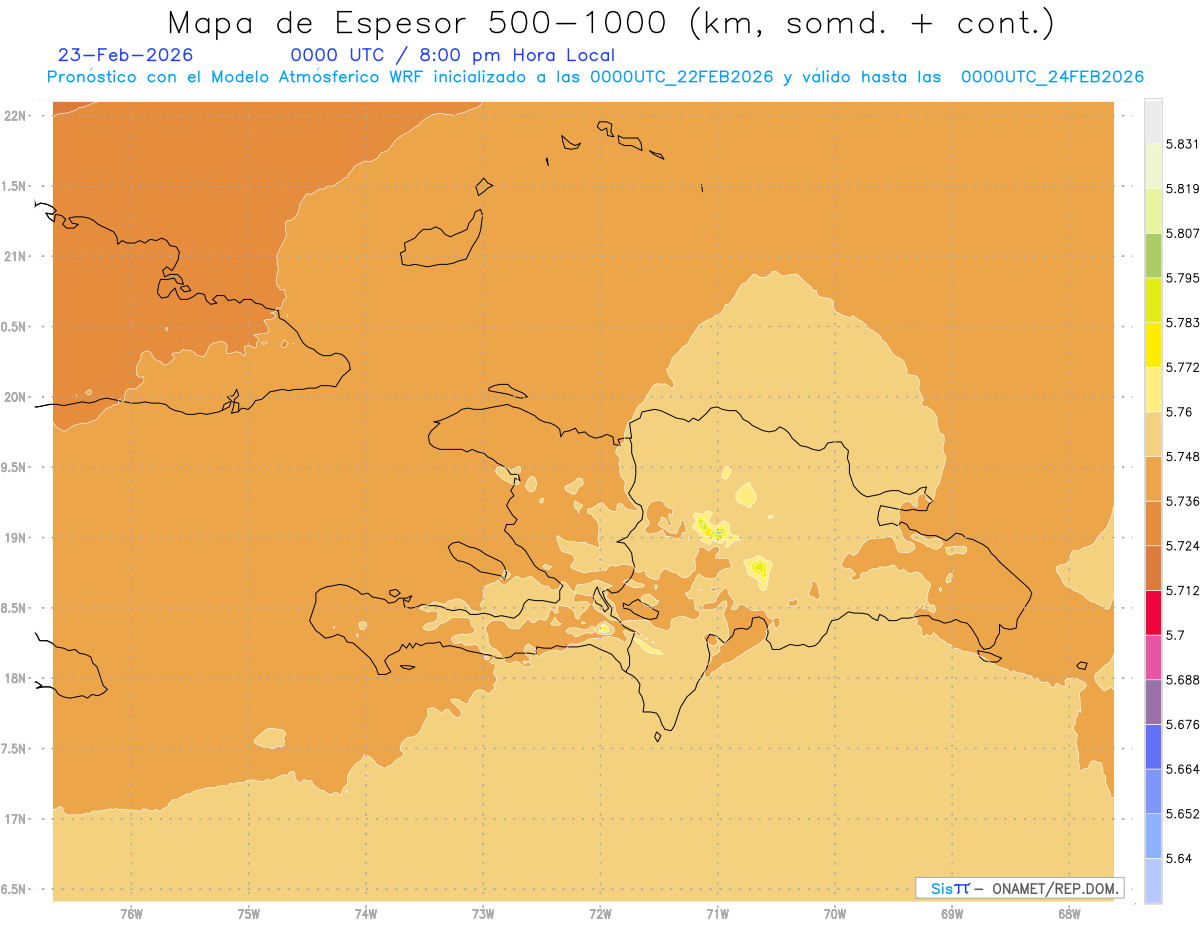Click the colorbar label '5.724'
The width and height of the screenshot is (1200, 927).
(x=1182, y=546)
